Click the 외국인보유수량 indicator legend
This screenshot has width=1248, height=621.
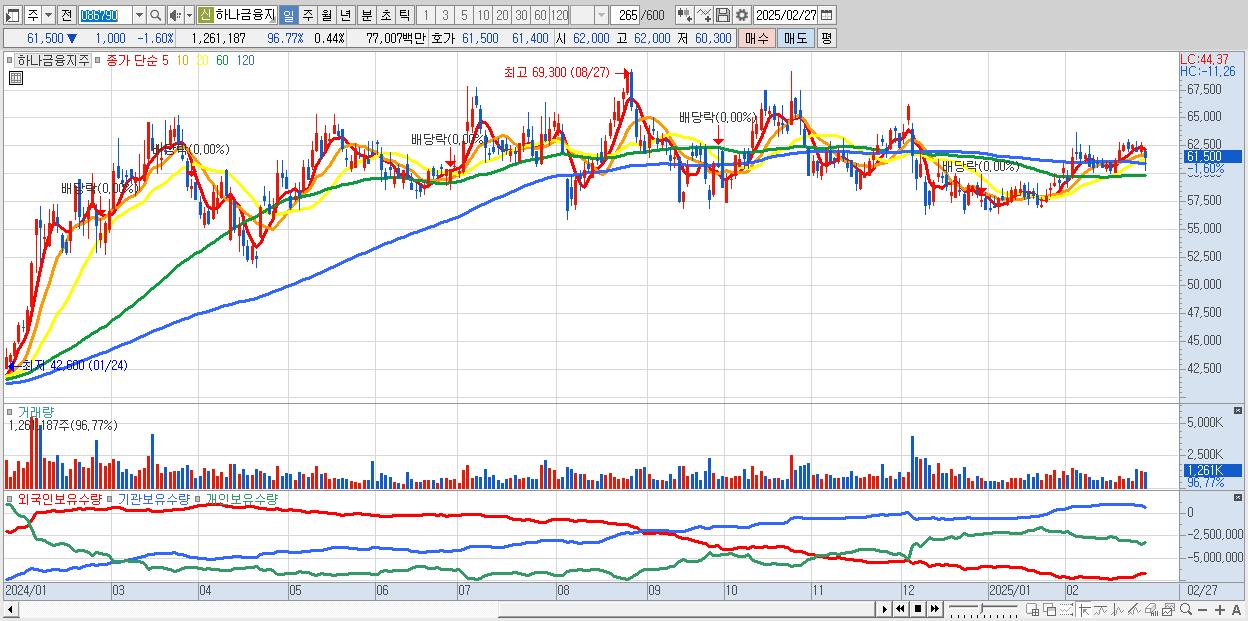click(60, 498)
